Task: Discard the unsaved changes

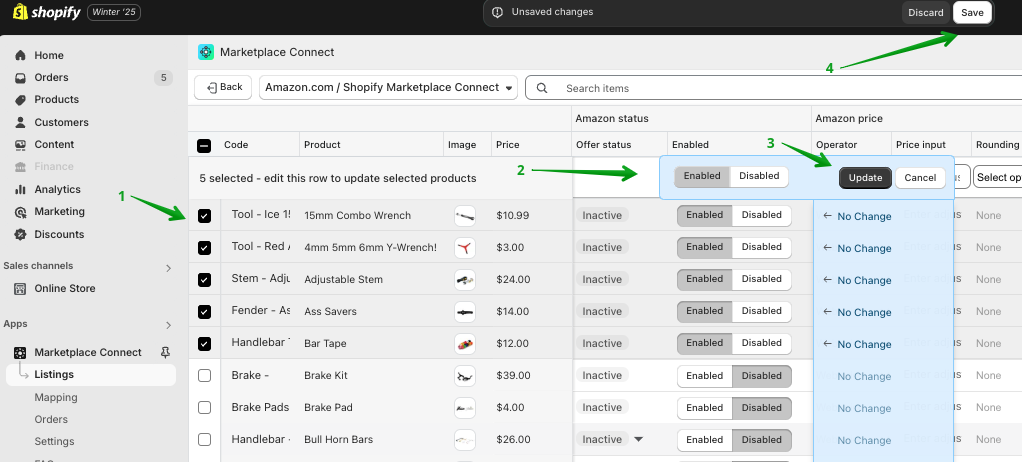Action: click(926, 12)
